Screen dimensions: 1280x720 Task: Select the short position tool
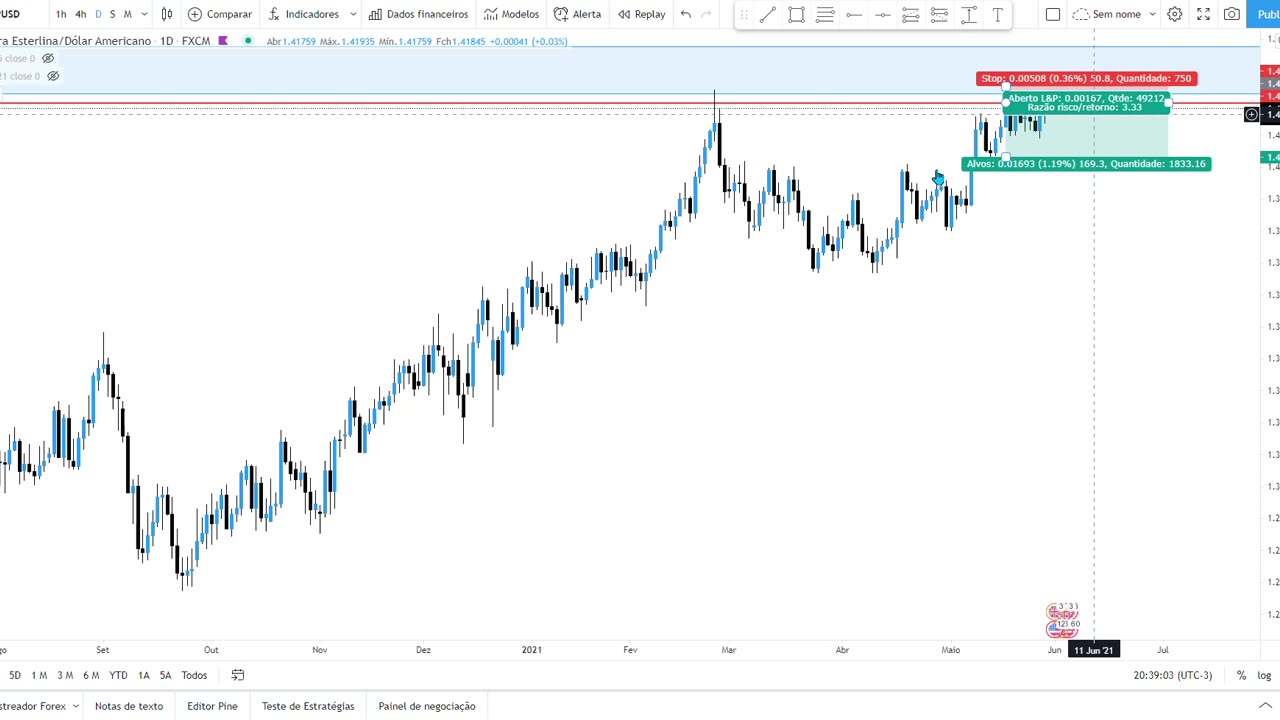(940, 14)
